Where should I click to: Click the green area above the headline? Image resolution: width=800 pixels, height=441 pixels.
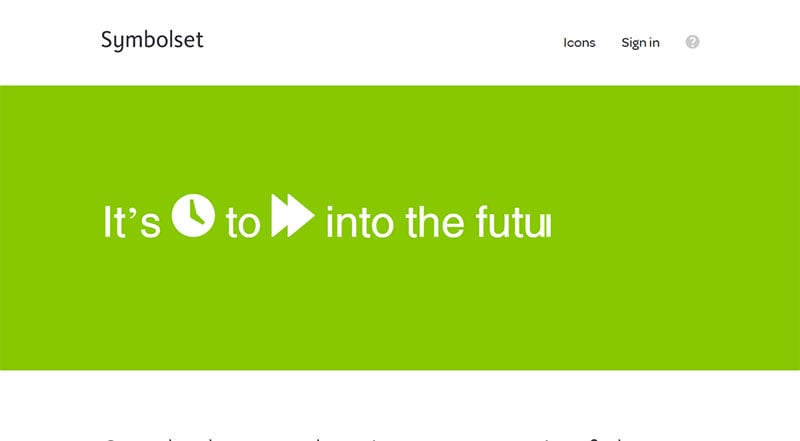tap(400, 138)
